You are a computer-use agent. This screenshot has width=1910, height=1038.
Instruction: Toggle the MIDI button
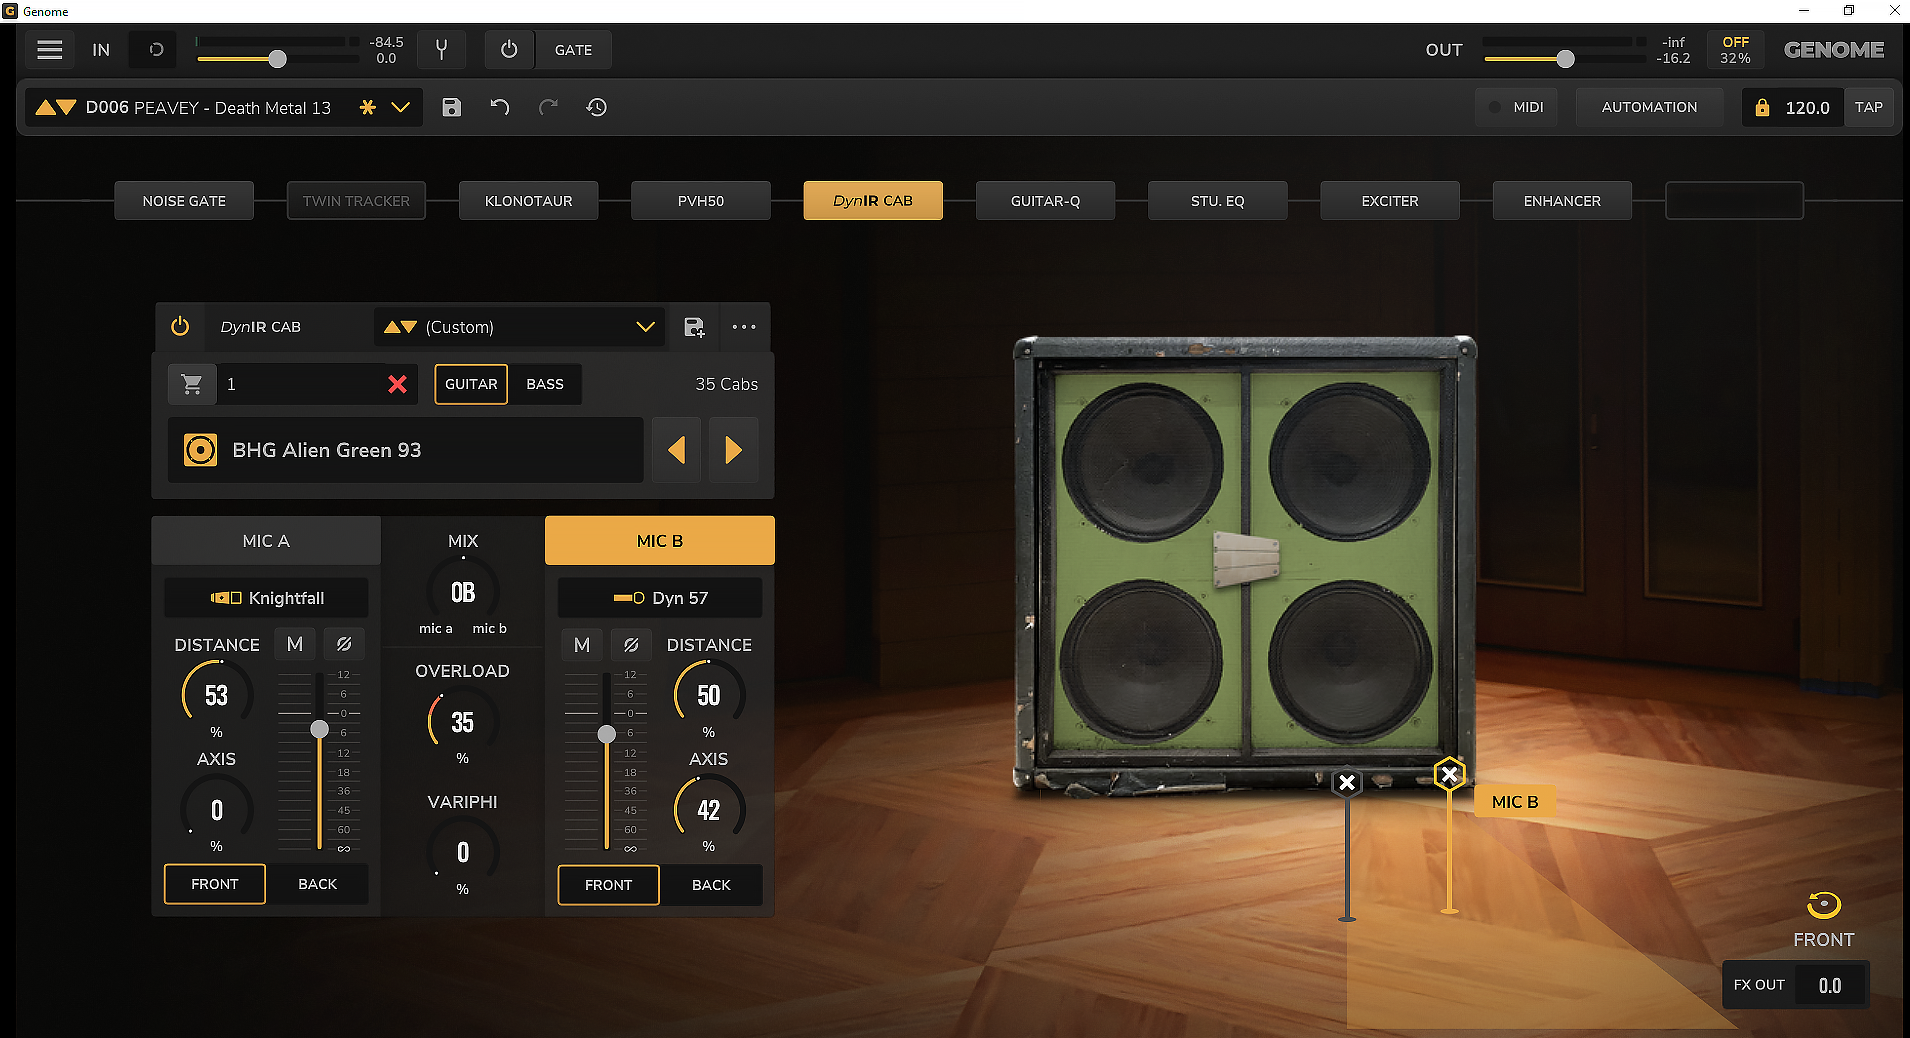click(1517, 107)
